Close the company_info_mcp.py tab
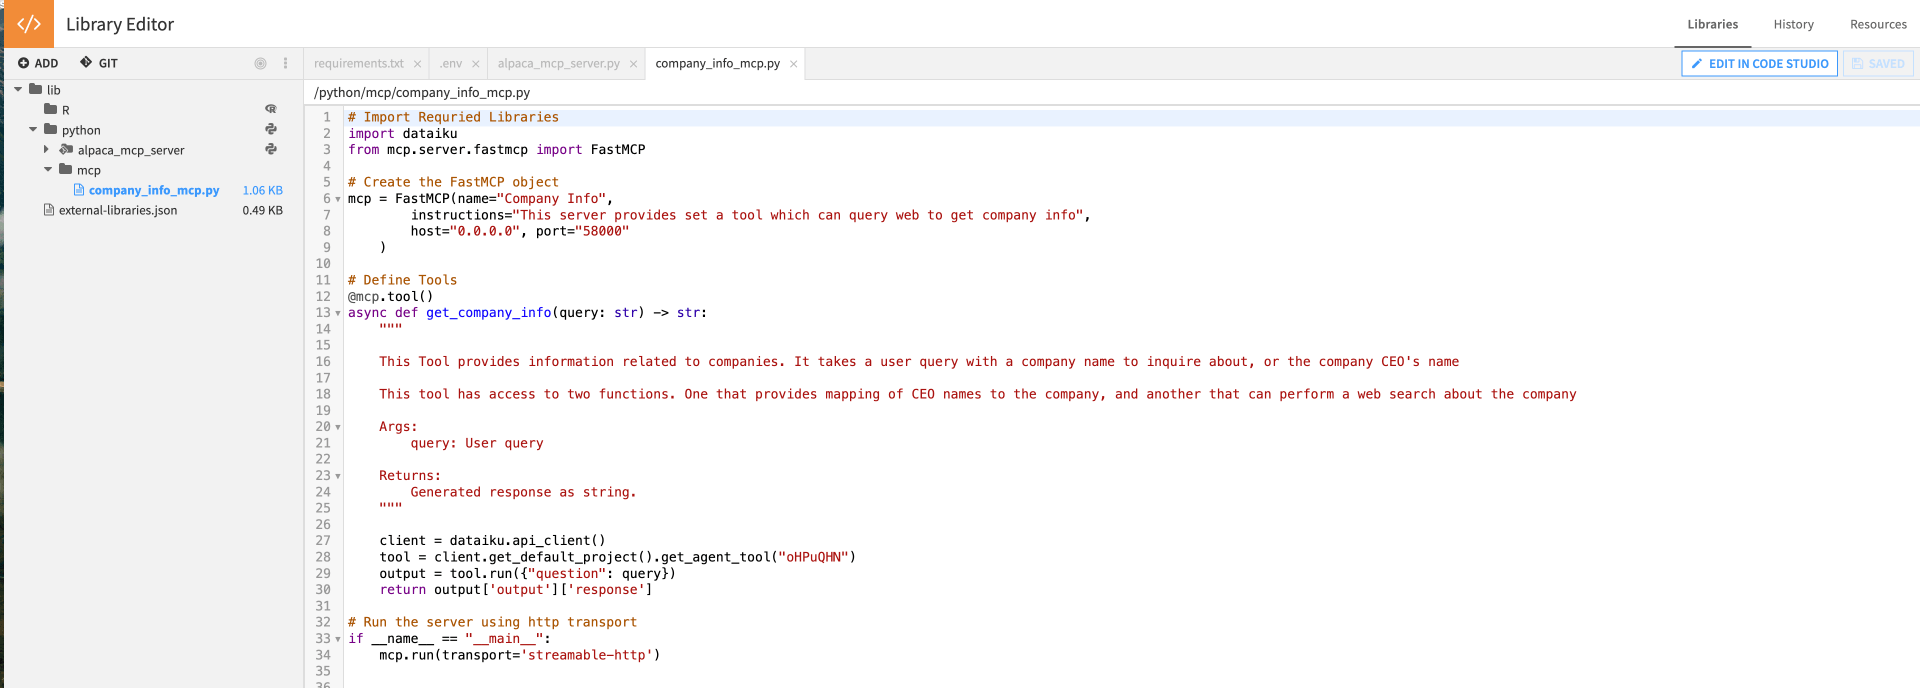The width and height of the screenshot is (1920, 688). [x=793, y=64]
